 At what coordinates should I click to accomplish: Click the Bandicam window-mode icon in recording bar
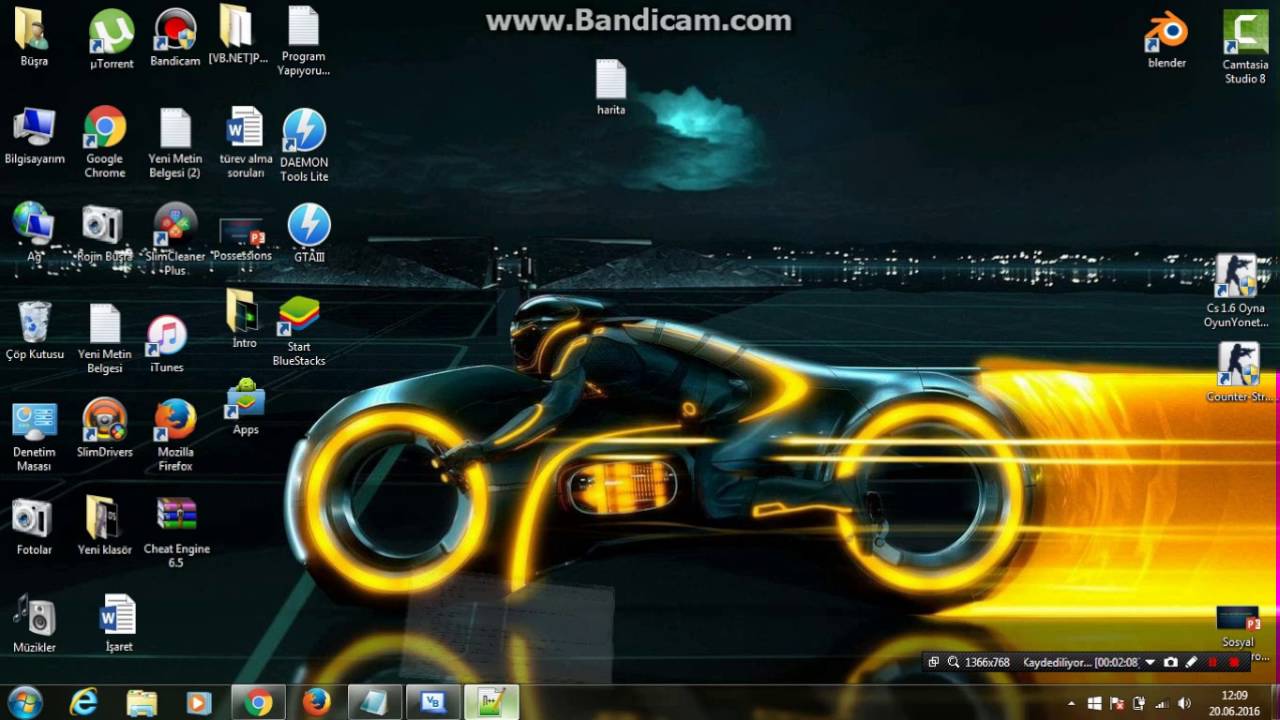click(x=933, y=662)
